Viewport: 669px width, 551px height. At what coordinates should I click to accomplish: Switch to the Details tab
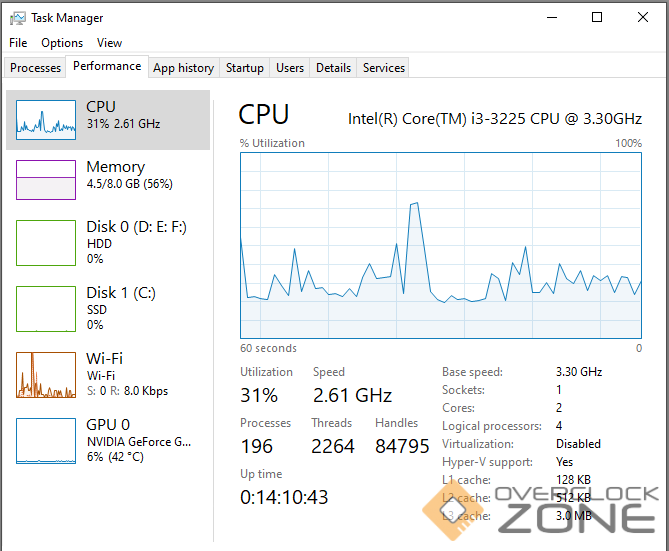[x=333, y=68]
